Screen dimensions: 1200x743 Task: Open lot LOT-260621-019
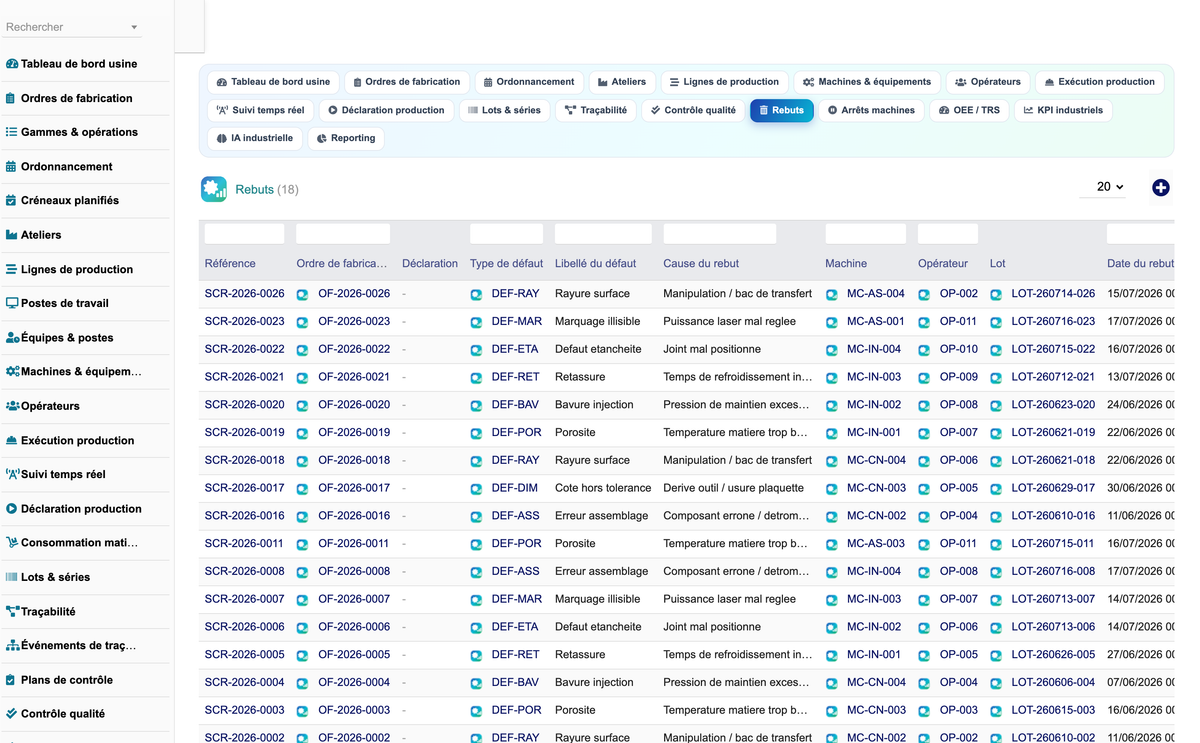pyautogui.click(x=1053, y=433)
